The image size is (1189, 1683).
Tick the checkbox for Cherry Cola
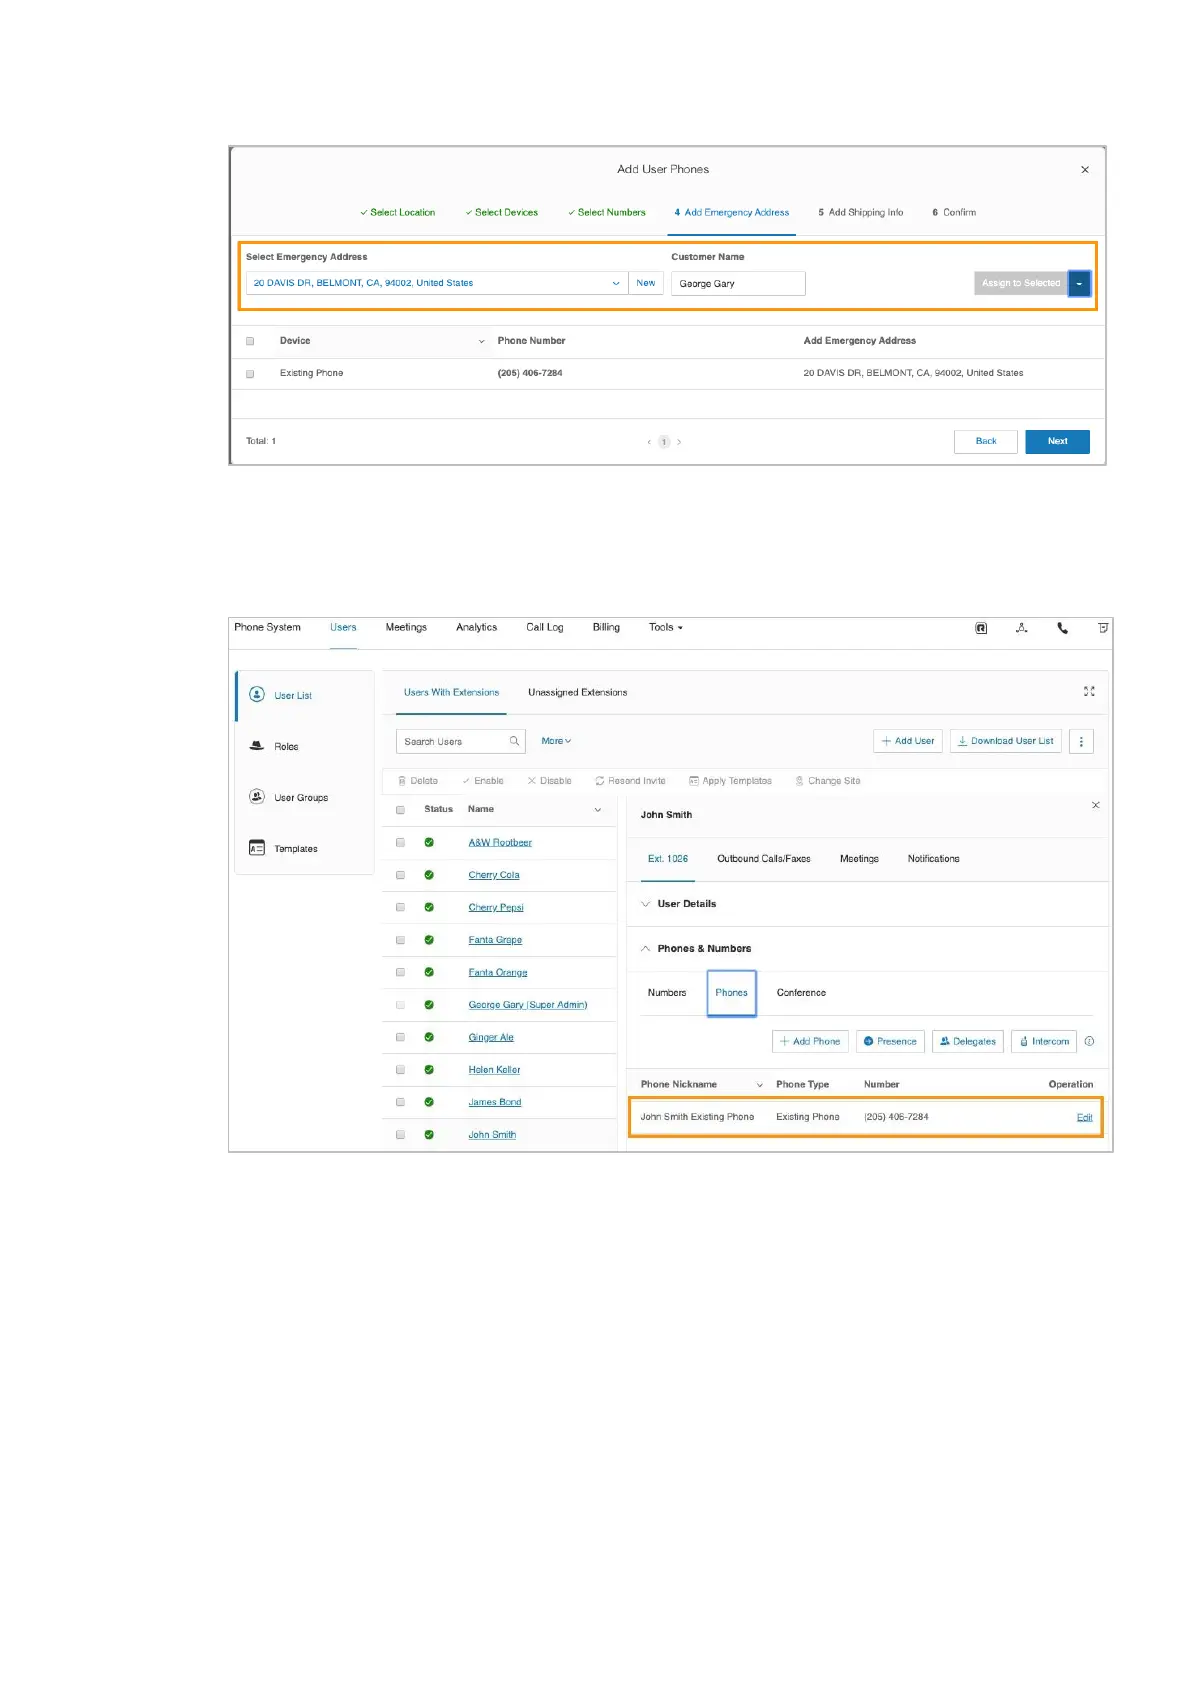pos(400,875)
